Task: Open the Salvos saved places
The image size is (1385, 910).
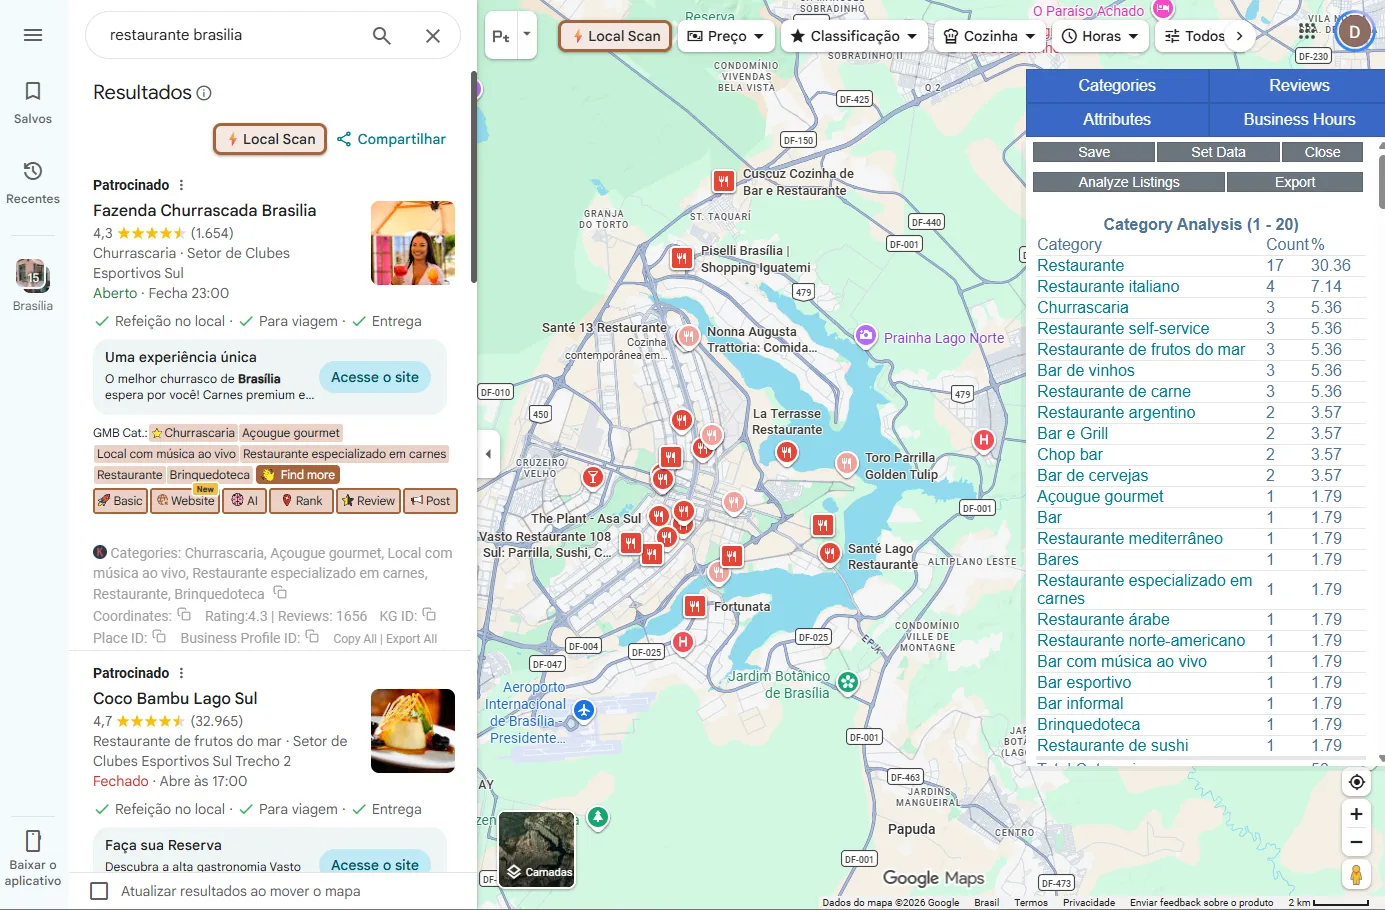Action: [x=33, y=103]
